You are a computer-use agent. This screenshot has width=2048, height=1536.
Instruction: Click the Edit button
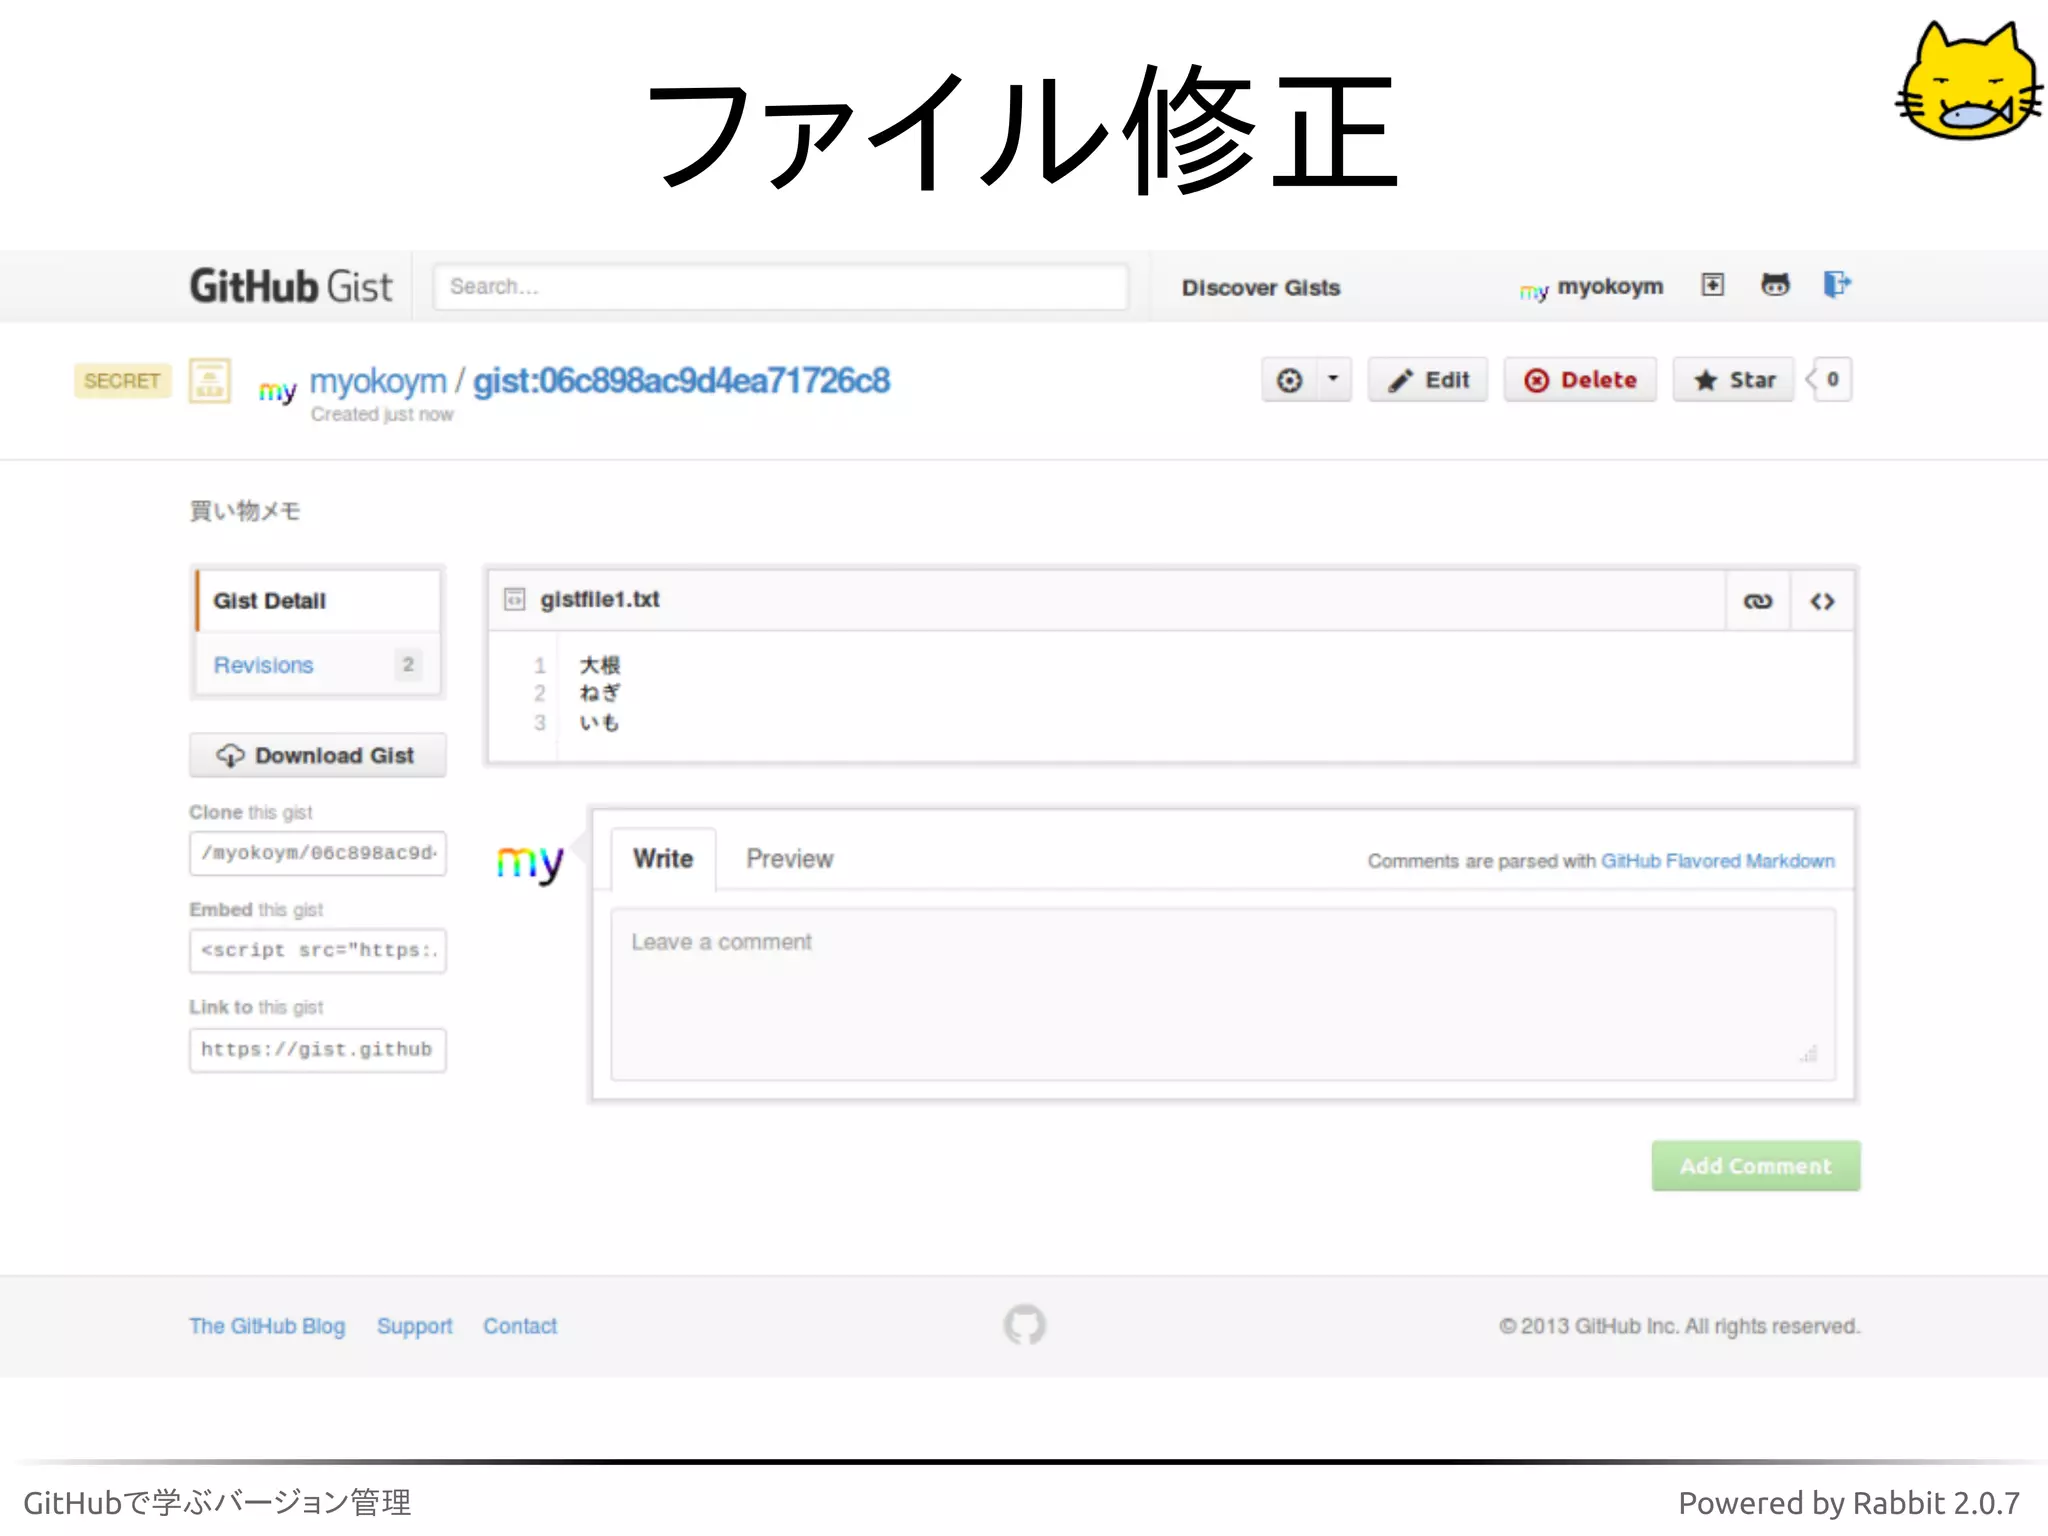tap(1428, 380)
